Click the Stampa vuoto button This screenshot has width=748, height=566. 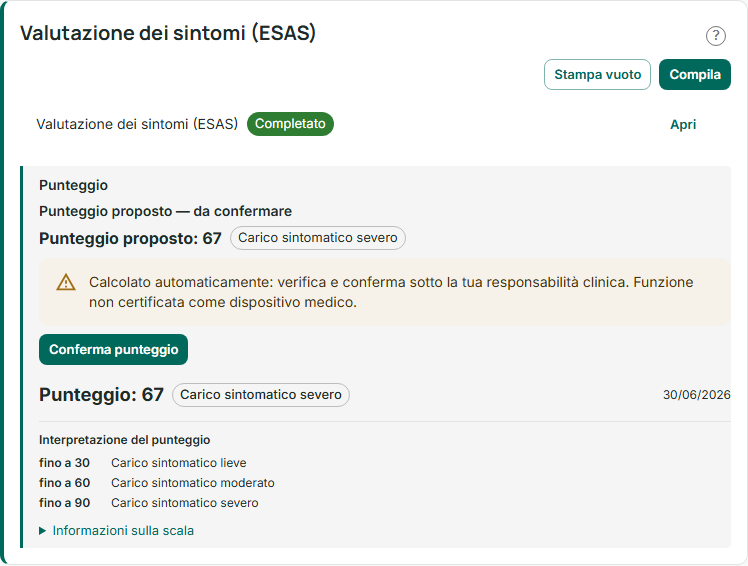pyautogui.click(x=597, y=74)
